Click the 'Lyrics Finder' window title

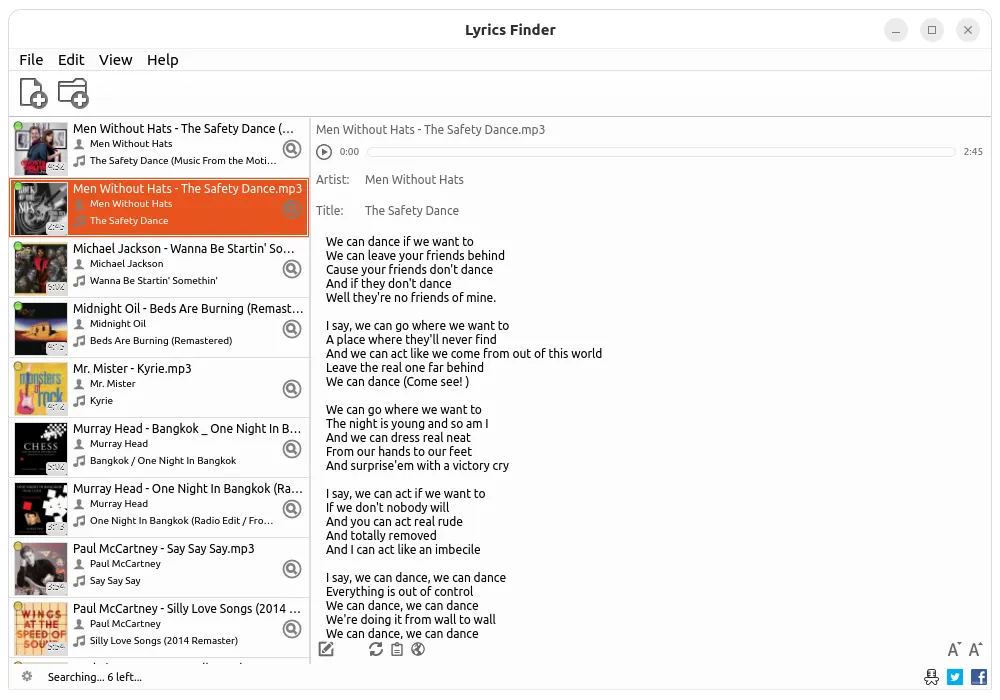tap(510, 30)
